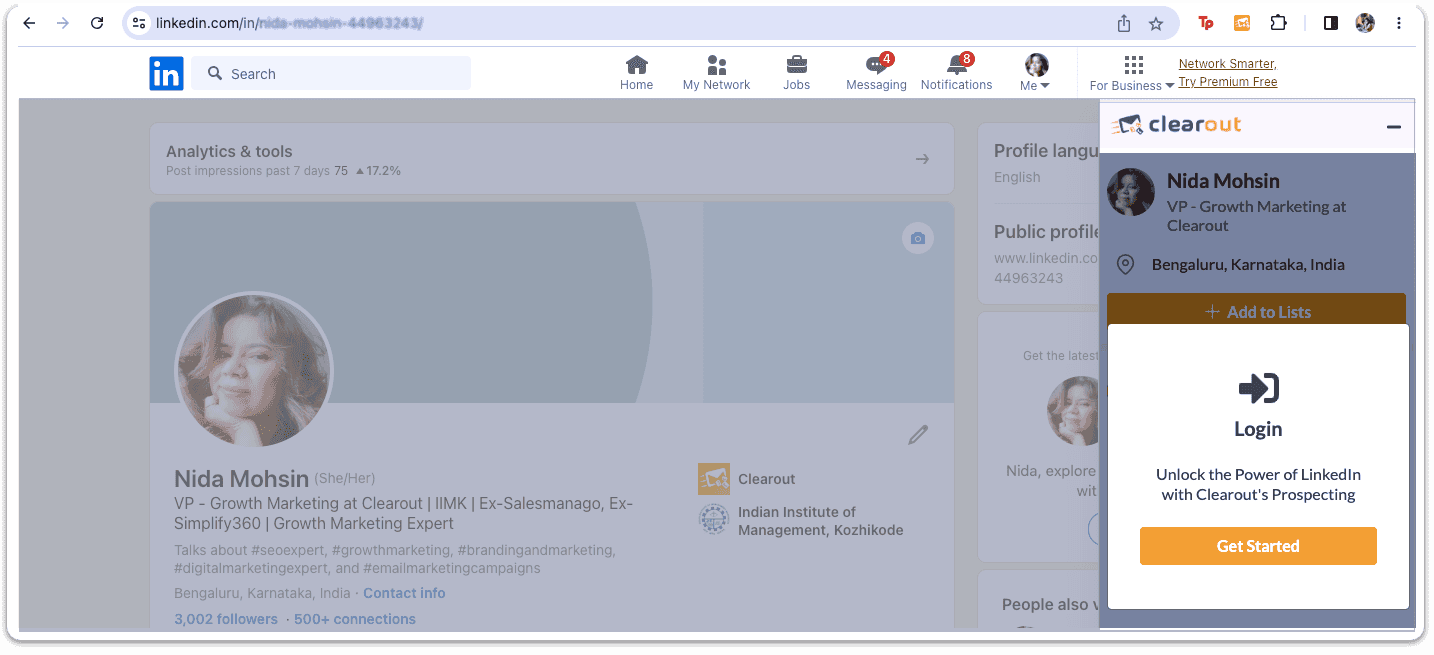Click Add to Lists button
1434x655 pixels.
(1257, 309)
